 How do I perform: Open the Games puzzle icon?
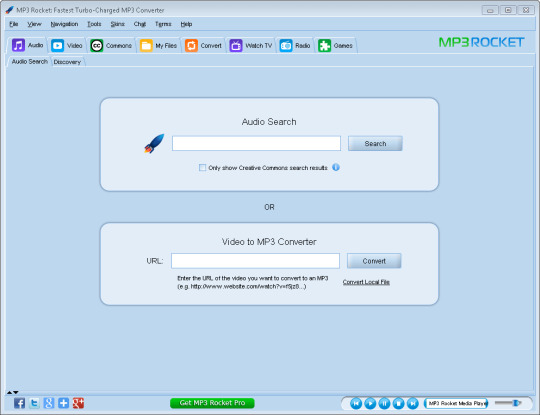(x=324, y=45)
